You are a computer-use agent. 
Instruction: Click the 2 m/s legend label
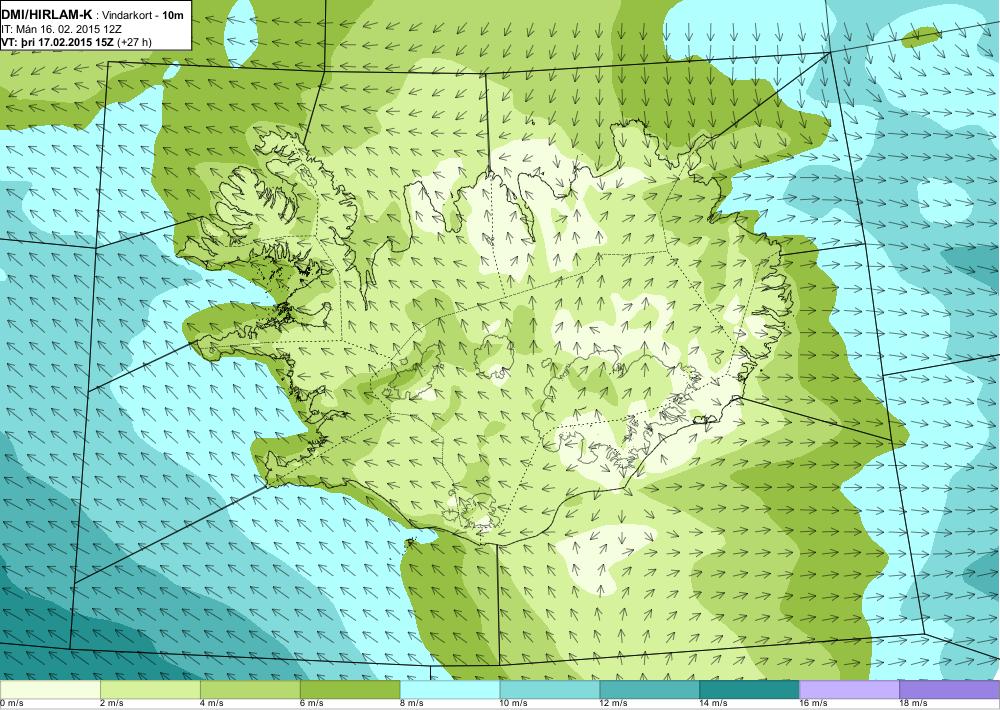click(112, 703)
